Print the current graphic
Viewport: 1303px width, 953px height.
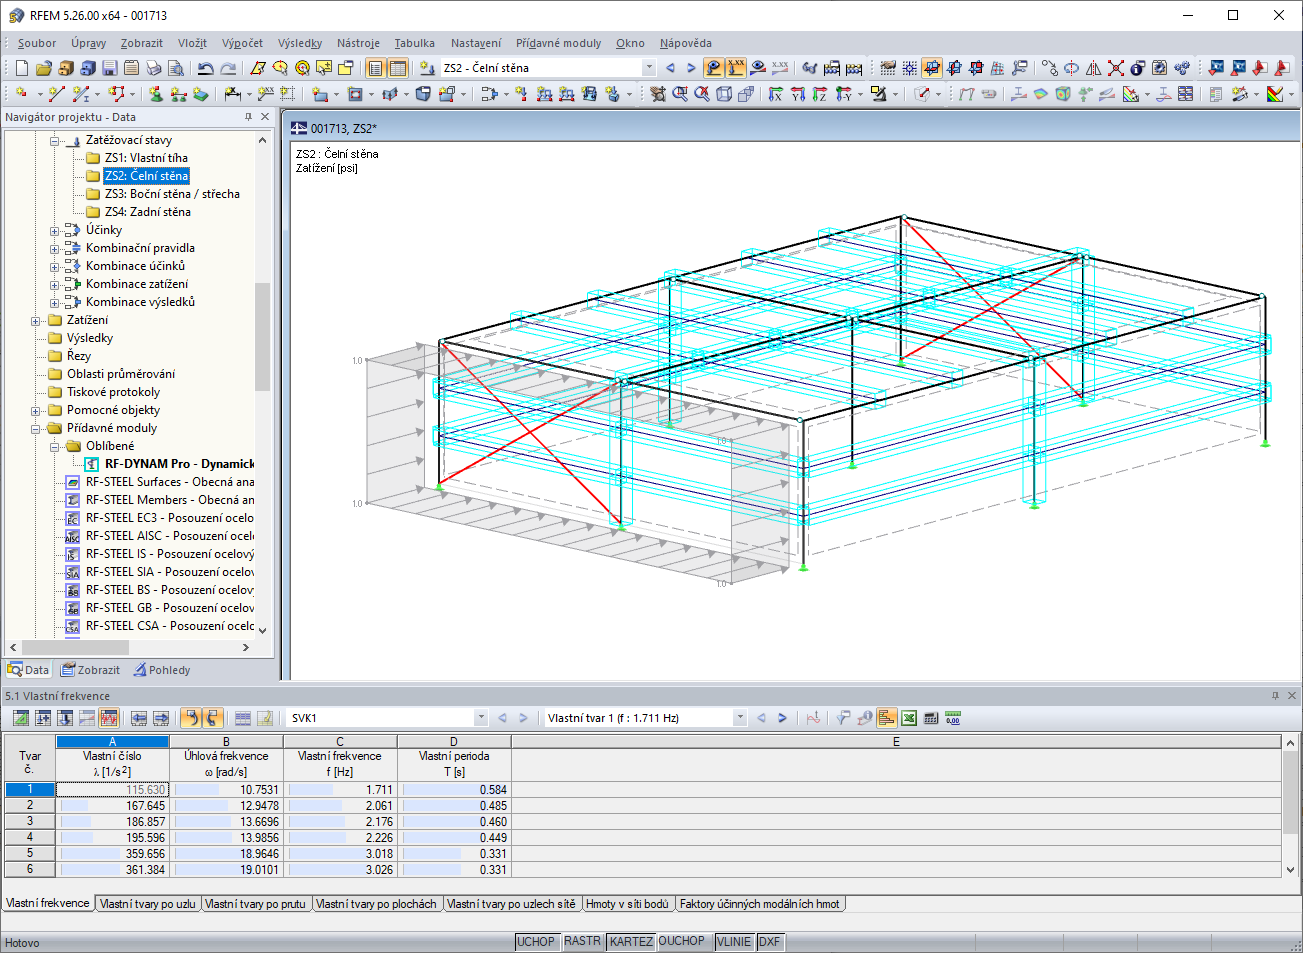point(153,68)
